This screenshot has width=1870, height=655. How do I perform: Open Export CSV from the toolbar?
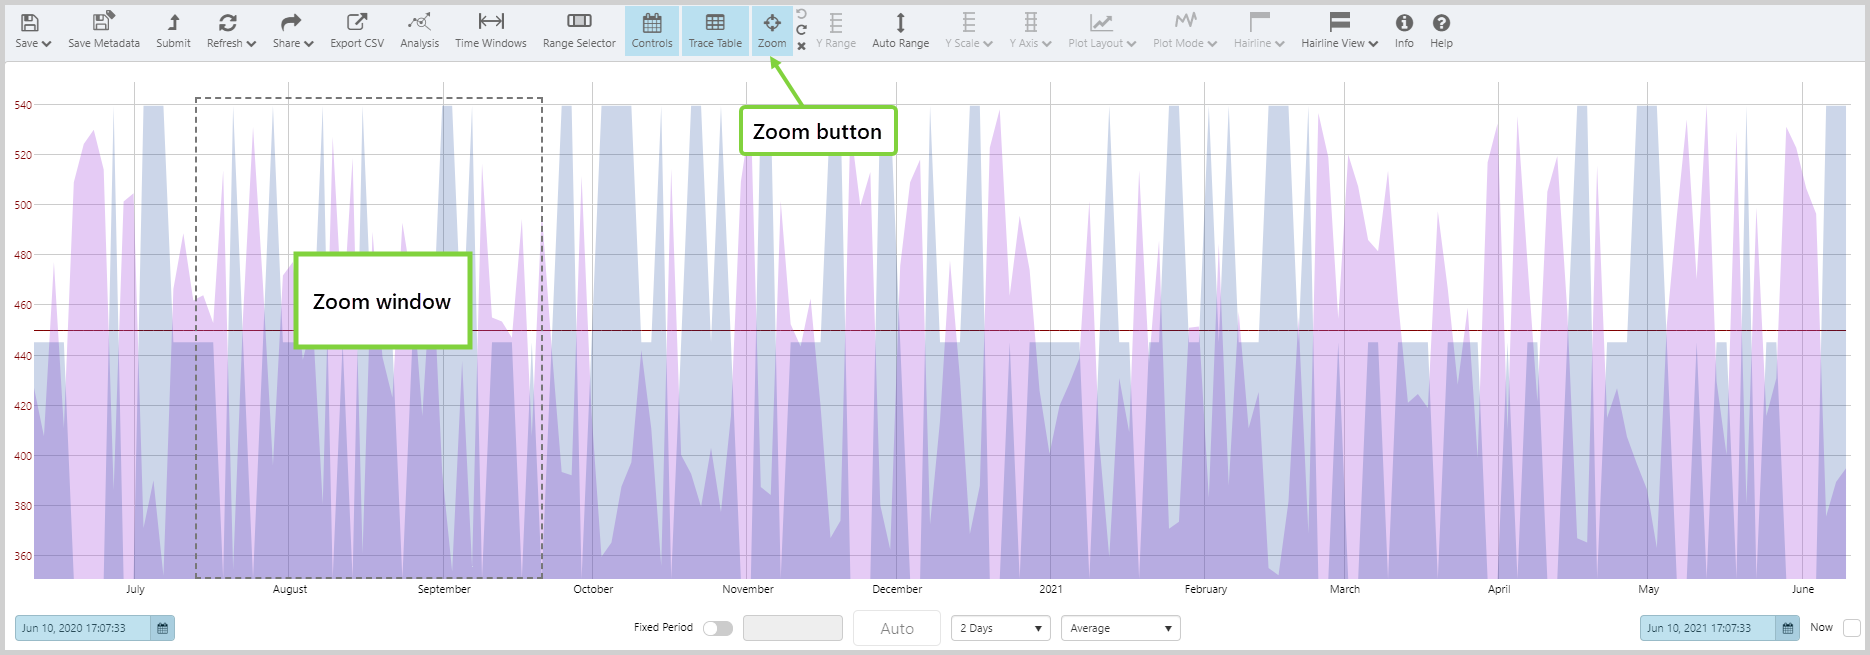(x=357, y=23)
